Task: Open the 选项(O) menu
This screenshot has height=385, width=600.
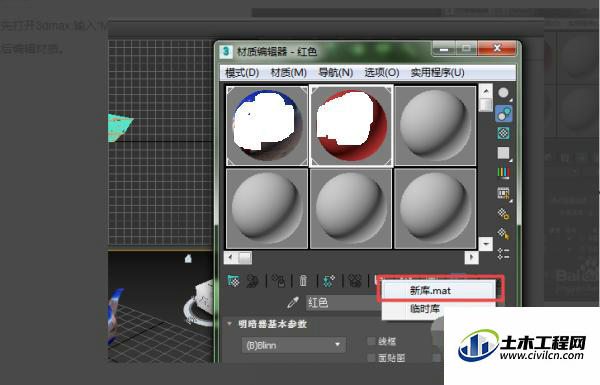Action: tap(382, 72)
